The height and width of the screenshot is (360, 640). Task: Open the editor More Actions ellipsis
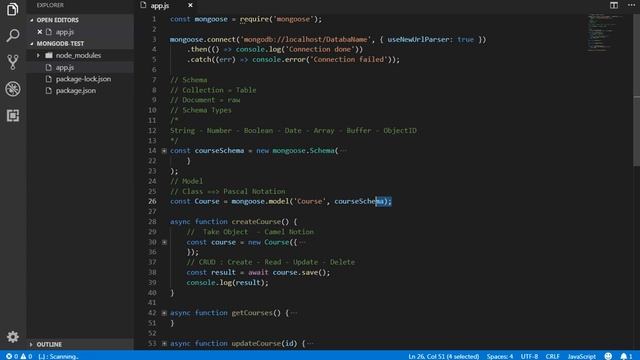click(631, 5)
